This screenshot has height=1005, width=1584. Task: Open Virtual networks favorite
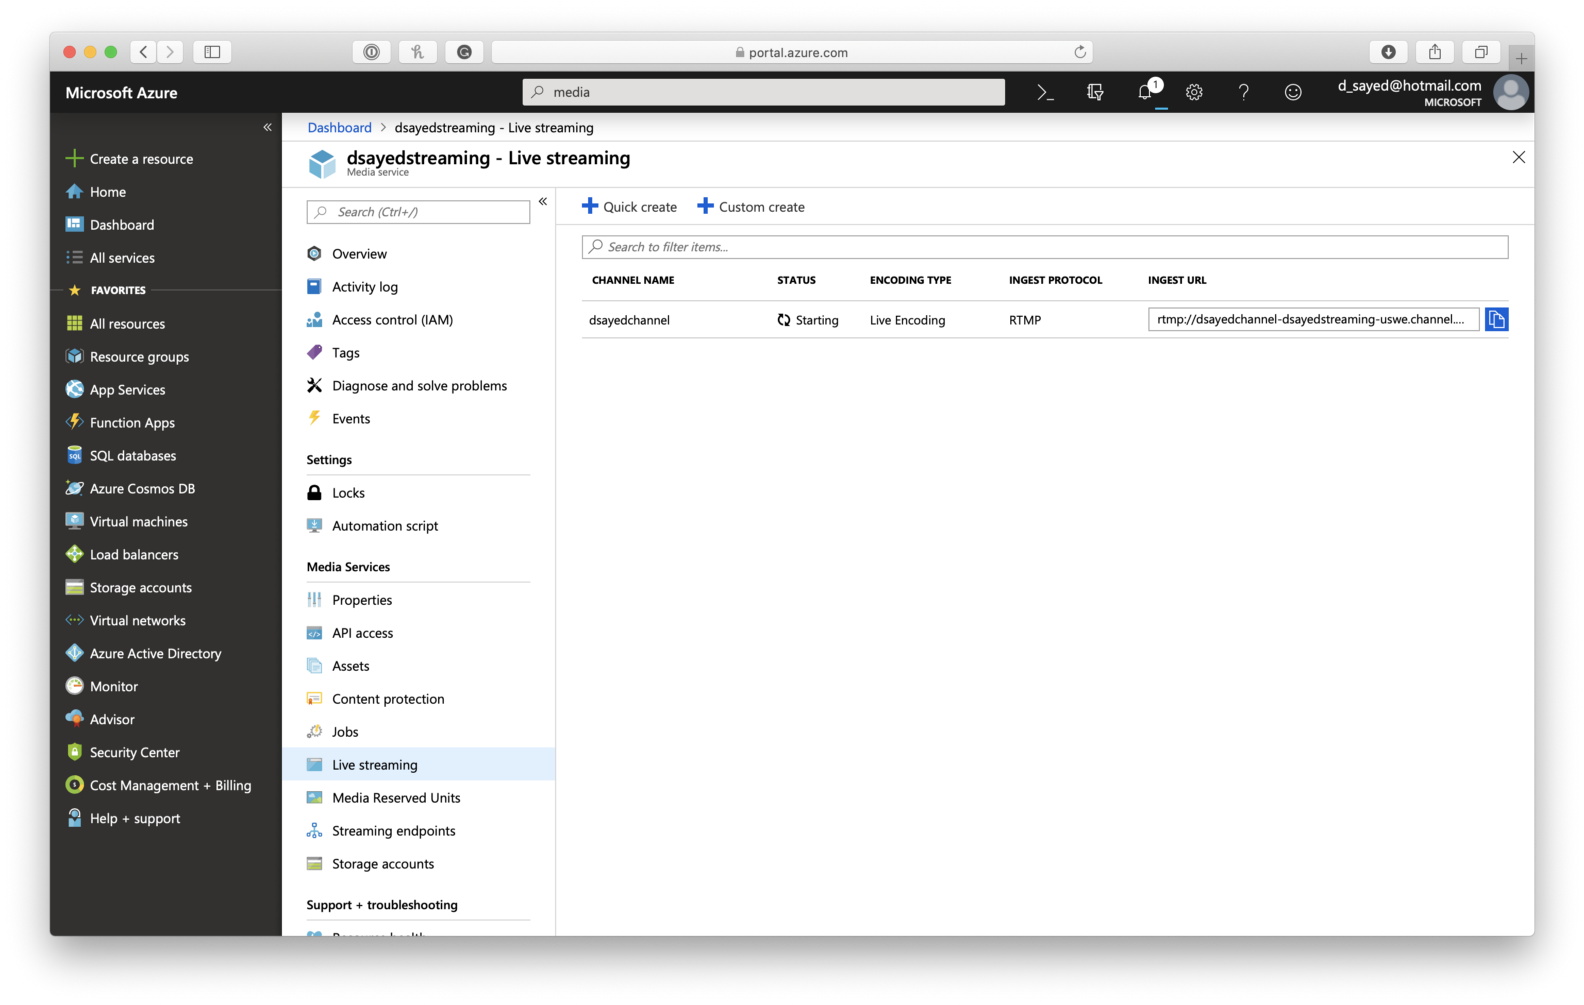click(125, 621)
